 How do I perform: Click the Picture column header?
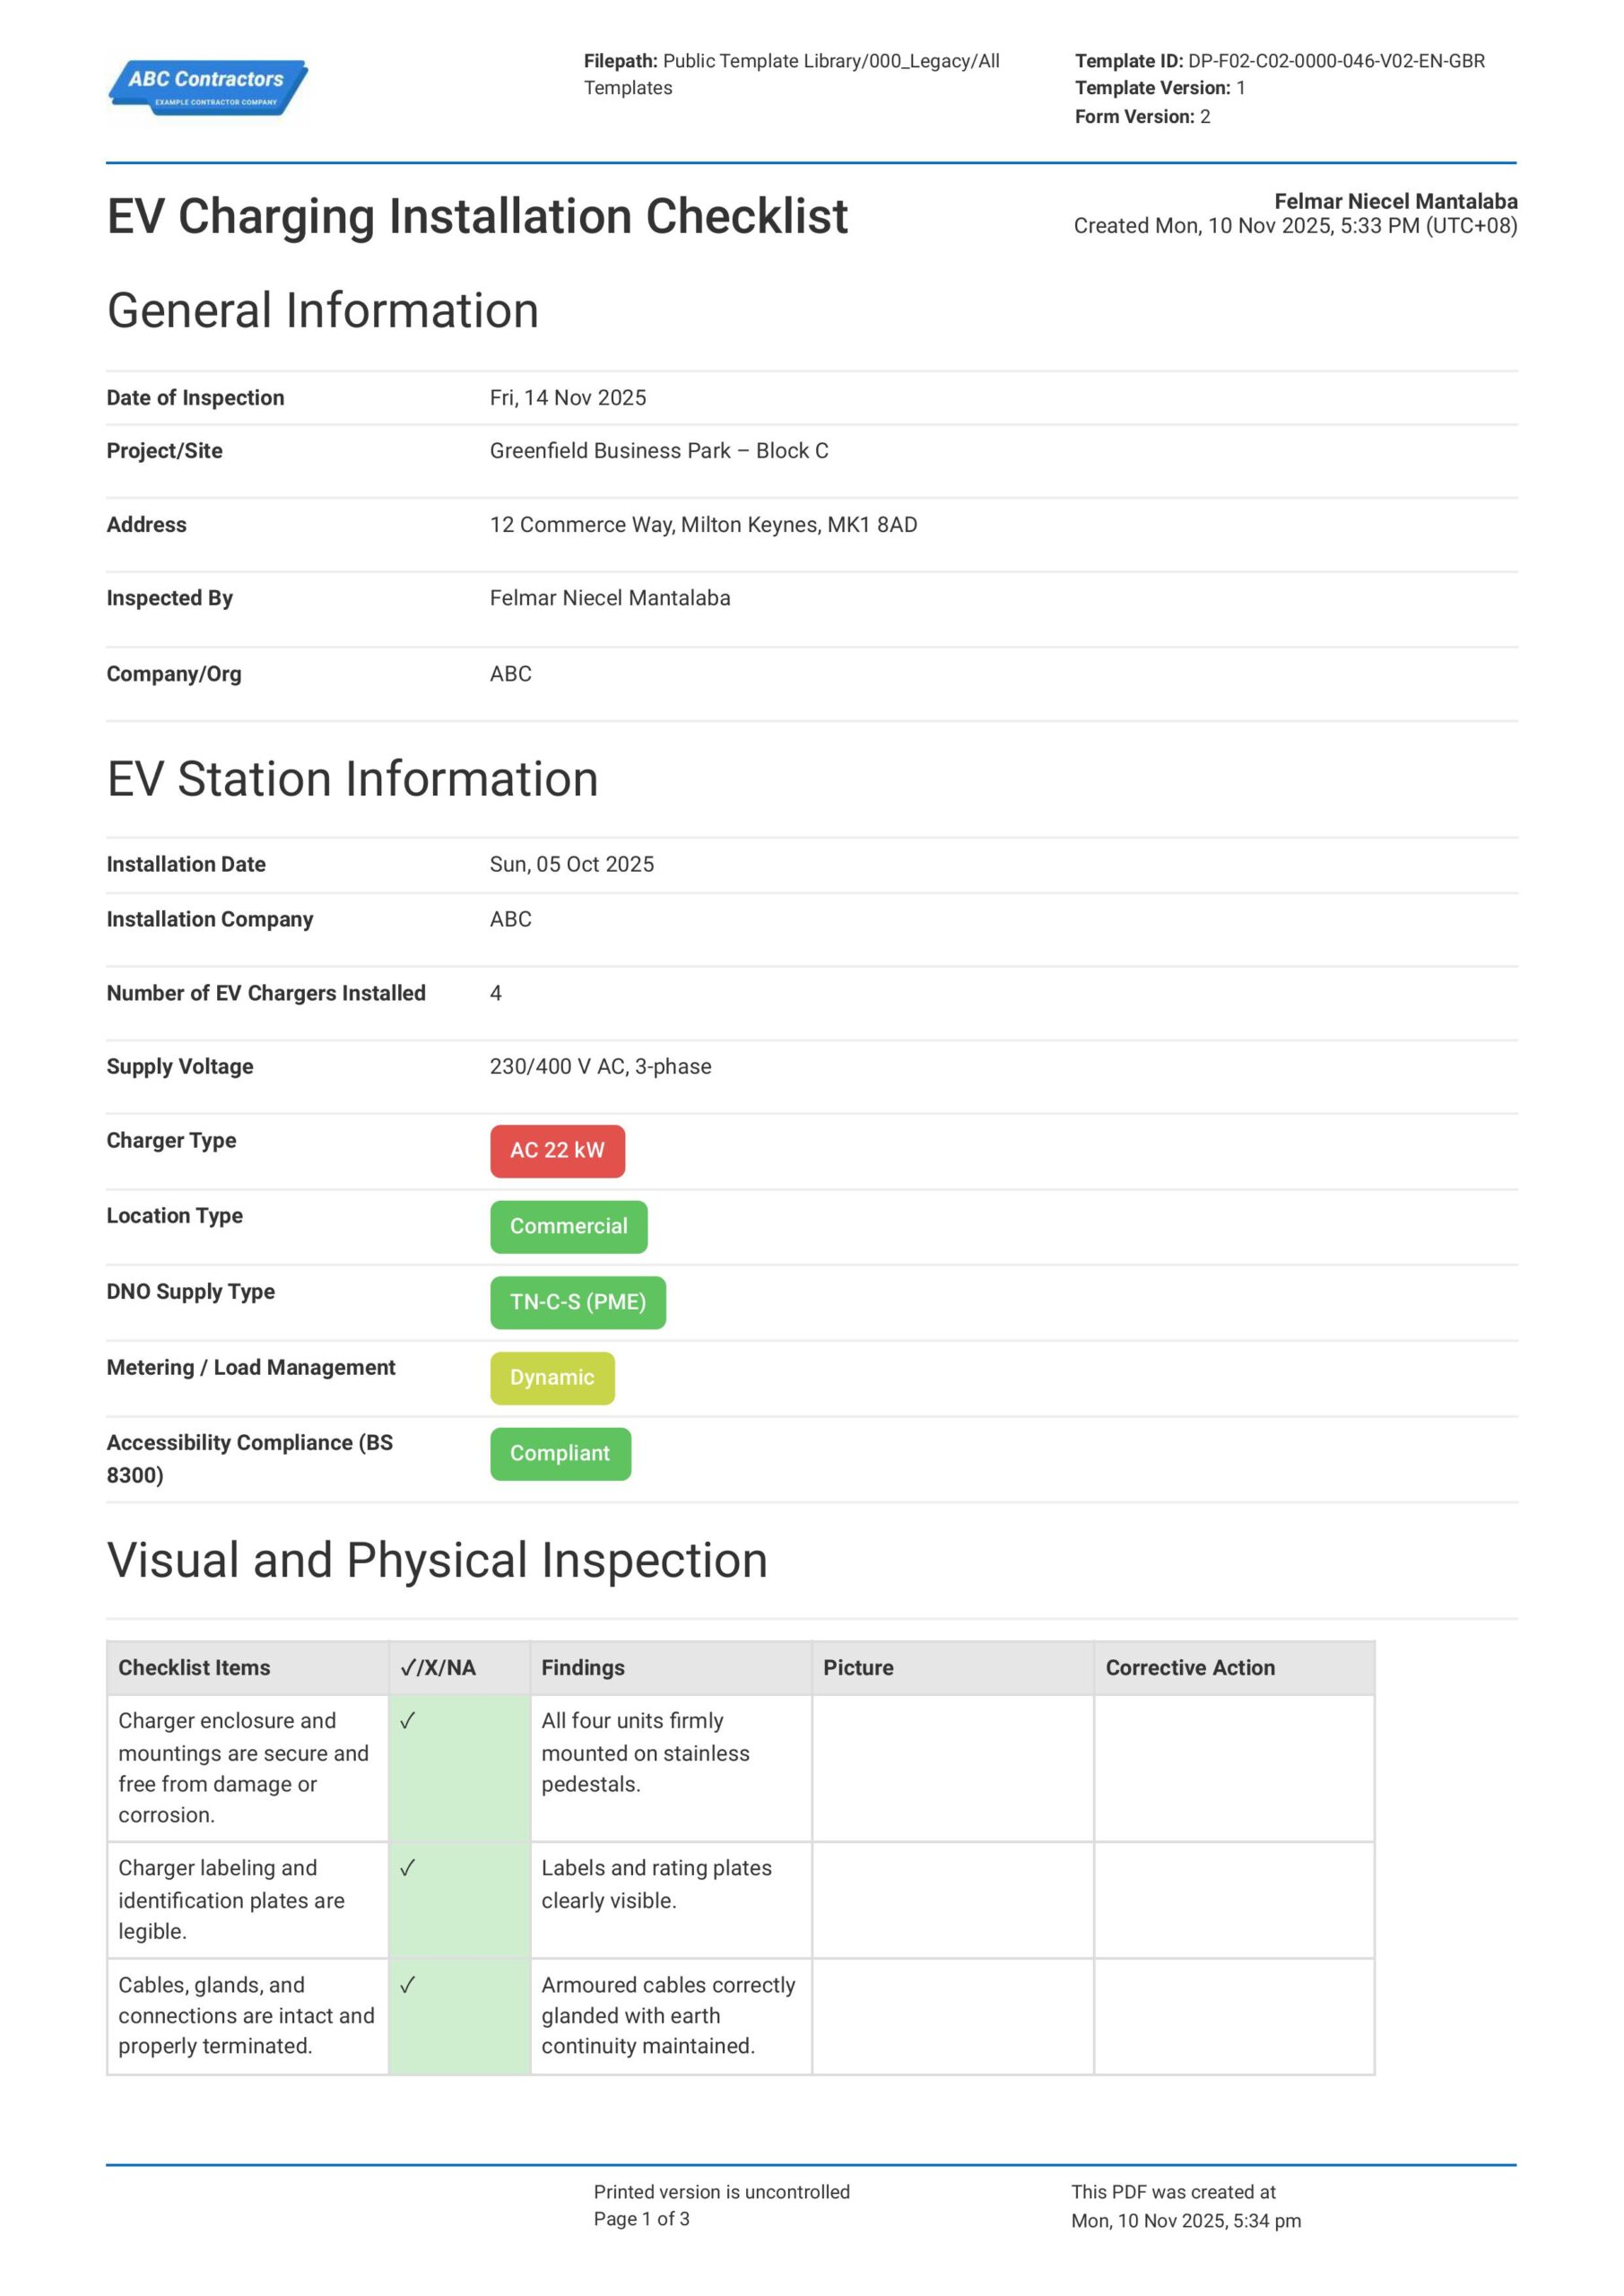858,1668
